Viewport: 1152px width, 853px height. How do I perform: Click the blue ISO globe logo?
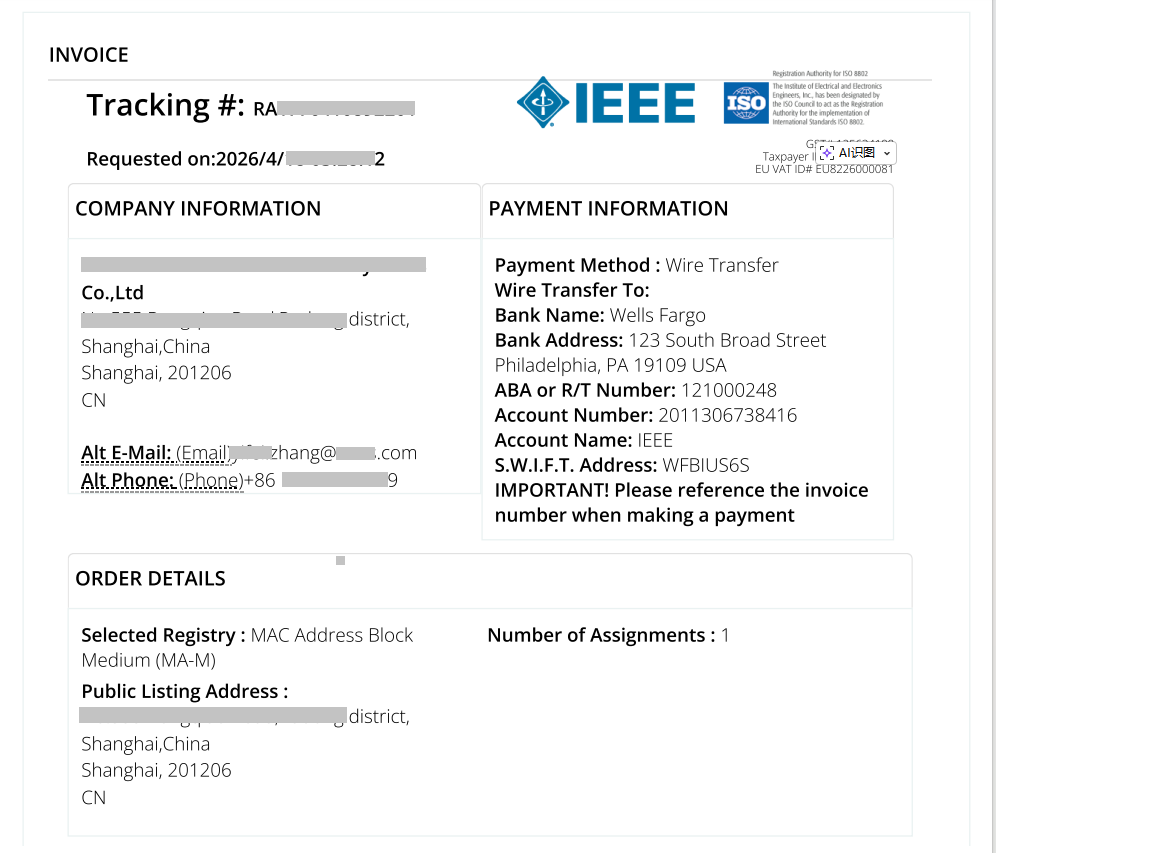[746, 103]
